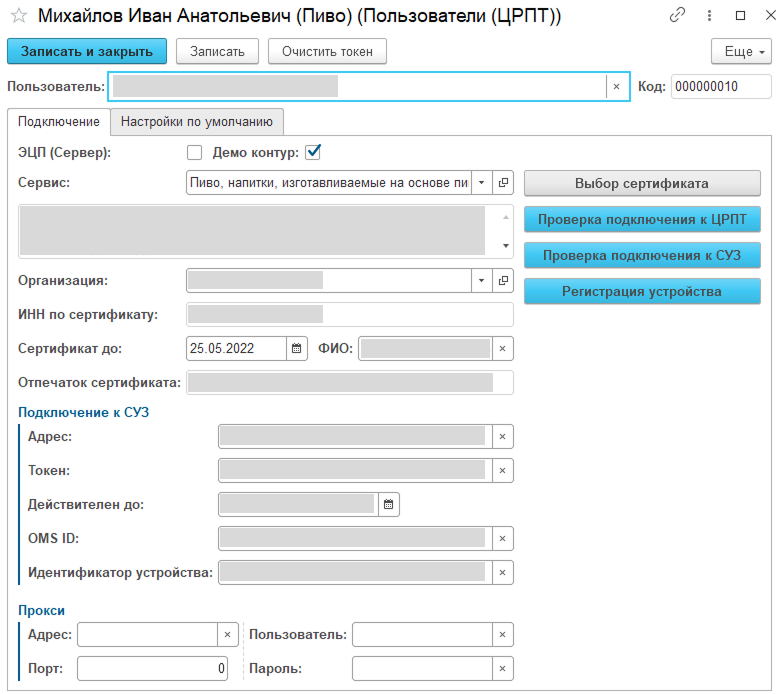
Task: Clear the Токен field with X
Action: [x=502, y=470]
